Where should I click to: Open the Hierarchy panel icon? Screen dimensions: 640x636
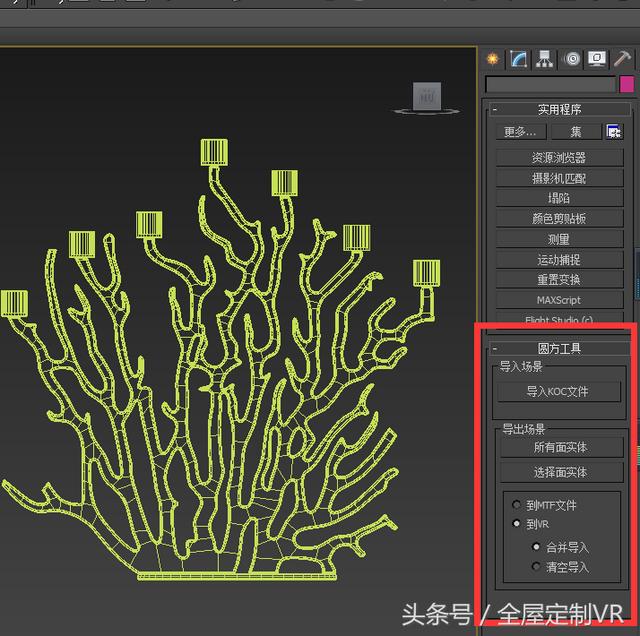[x=545, y=58]
